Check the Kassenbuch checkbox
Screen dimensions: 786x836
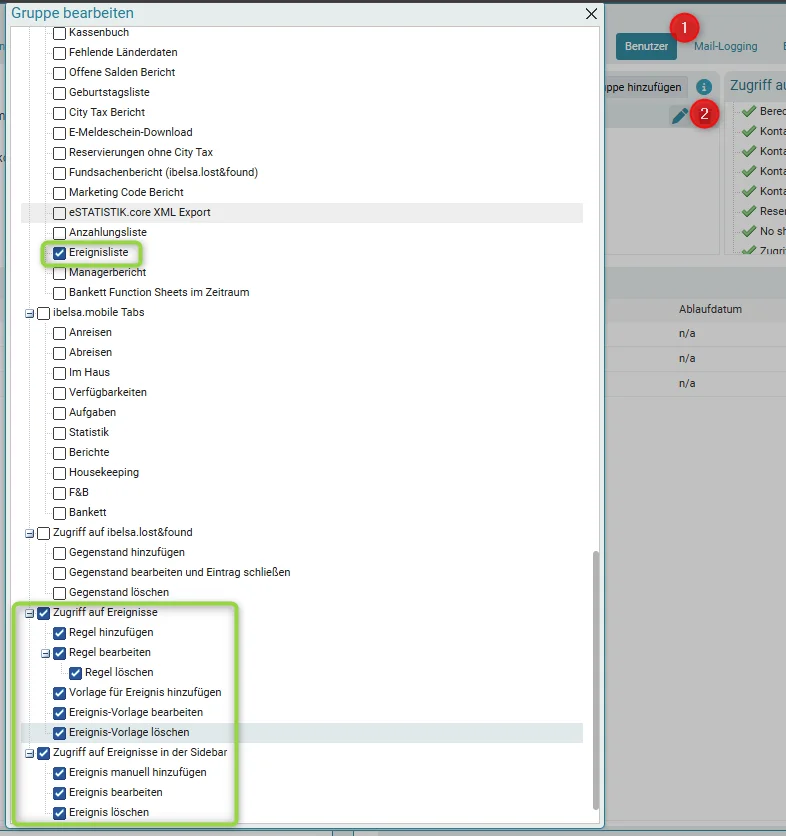60,33
